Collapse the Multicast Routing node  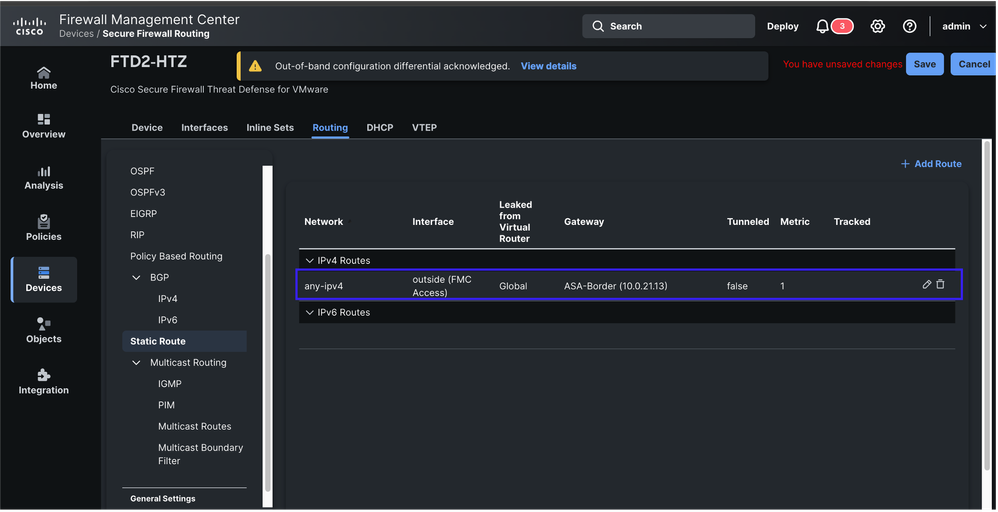tap(136, 362)
